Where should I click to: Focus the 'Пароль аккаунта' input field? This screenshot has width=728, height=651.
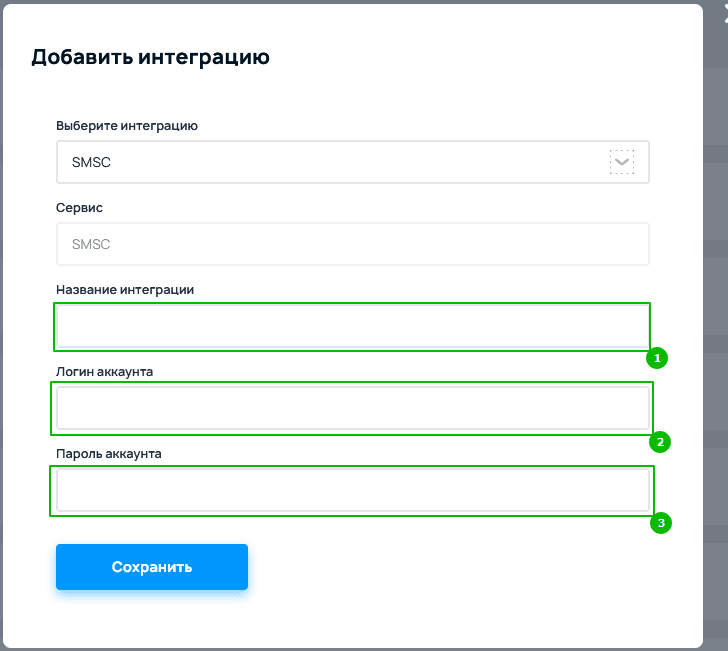tap(352, 490)
